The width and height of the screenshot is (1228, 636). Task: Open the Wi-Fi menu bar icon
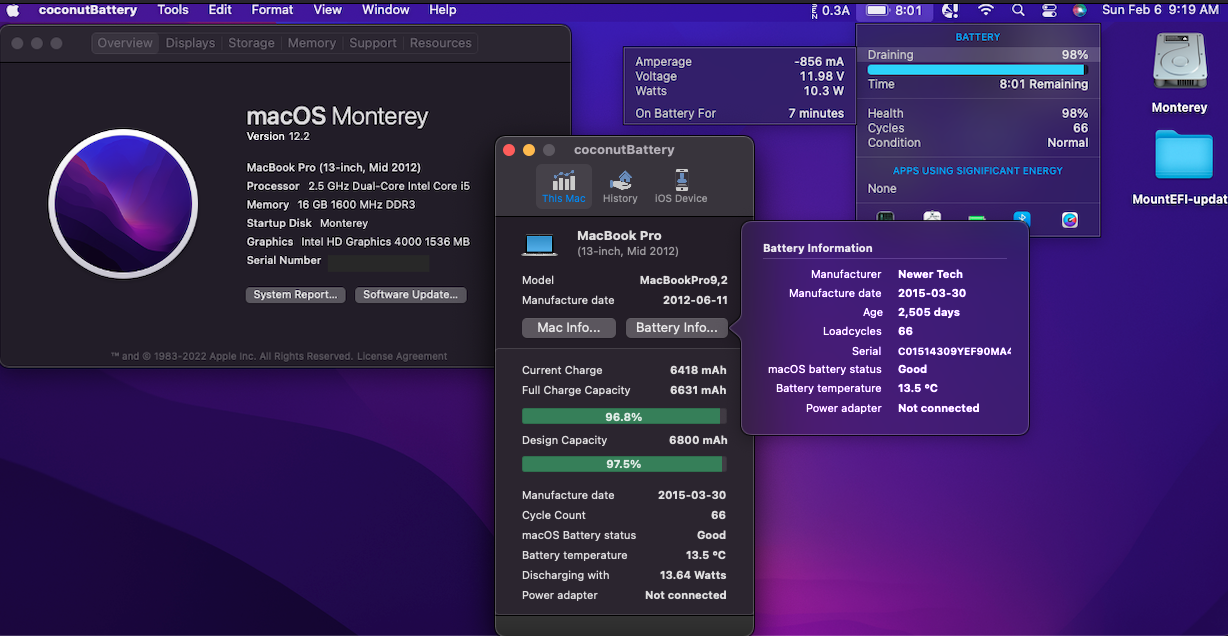pyautogui.click(x=986, y=10)
